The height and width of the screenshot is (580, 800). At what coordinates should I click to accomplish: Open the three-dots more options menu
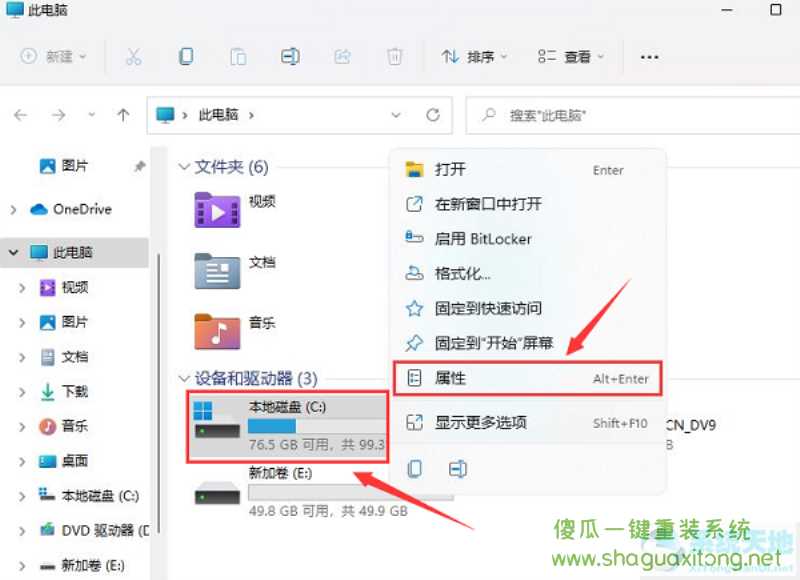pos(649,57)
